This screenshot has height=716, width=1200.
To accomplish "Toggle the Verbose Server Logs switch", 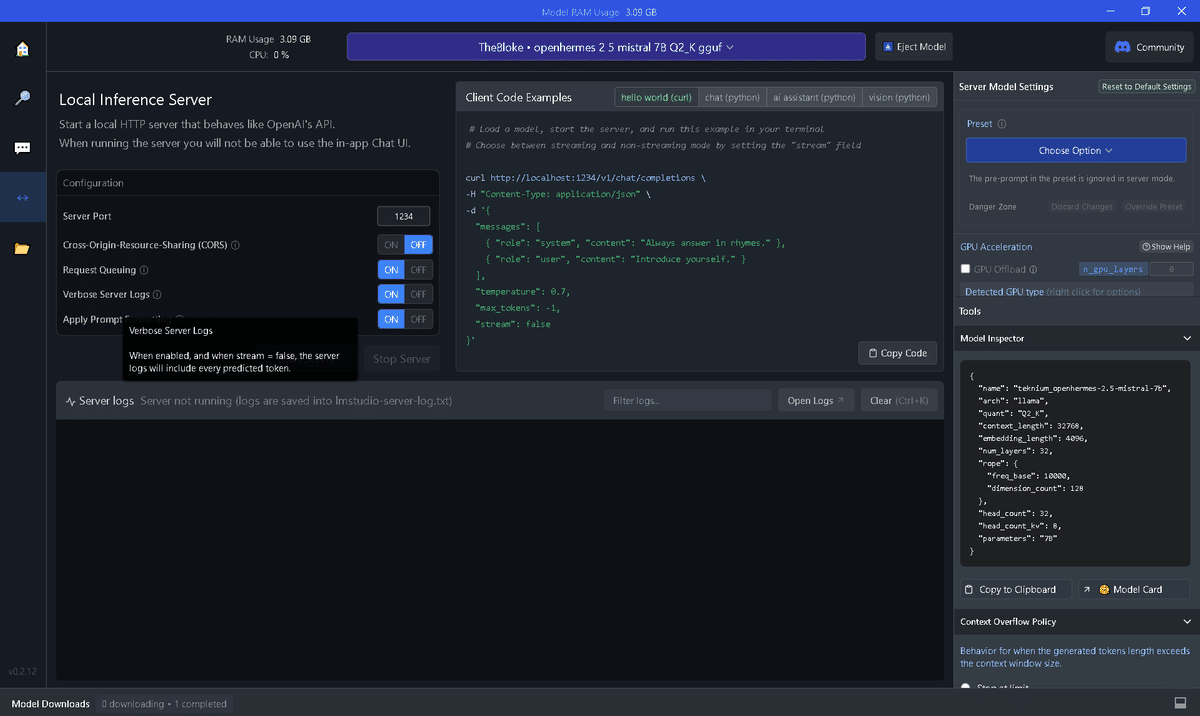I will [405, 294].
